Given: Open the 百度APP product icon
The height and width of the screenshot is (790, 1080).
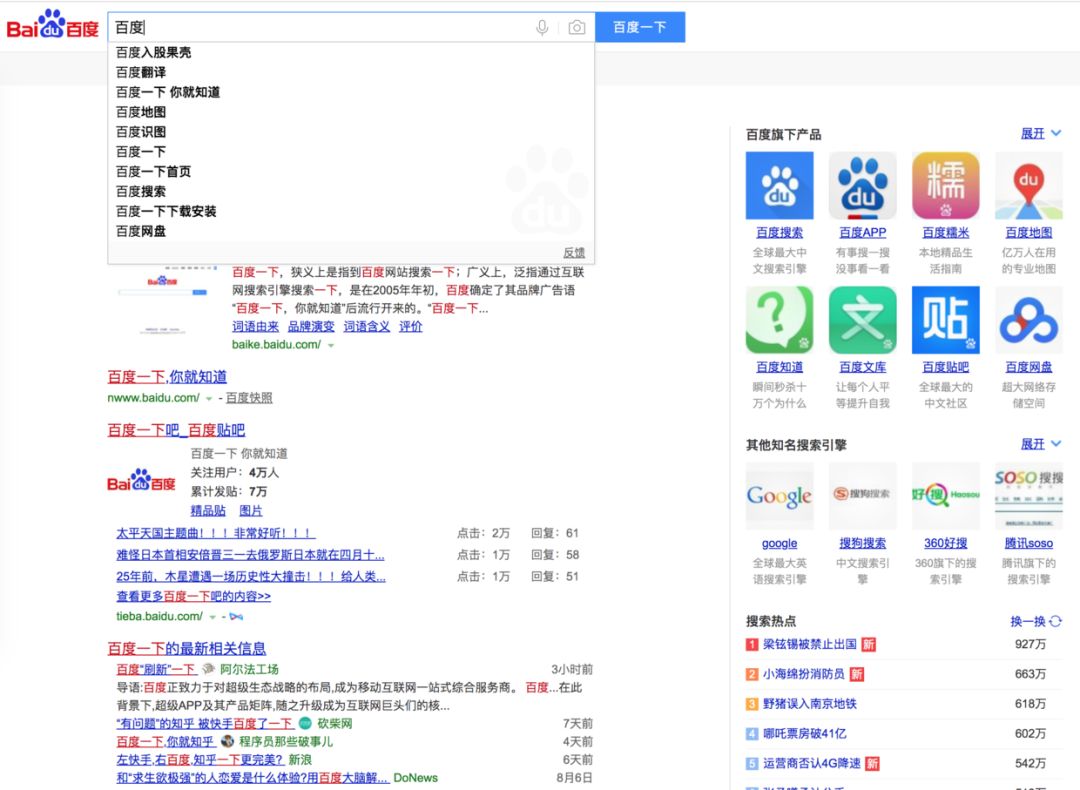Looking at the screenshot, I should [862, 185].
